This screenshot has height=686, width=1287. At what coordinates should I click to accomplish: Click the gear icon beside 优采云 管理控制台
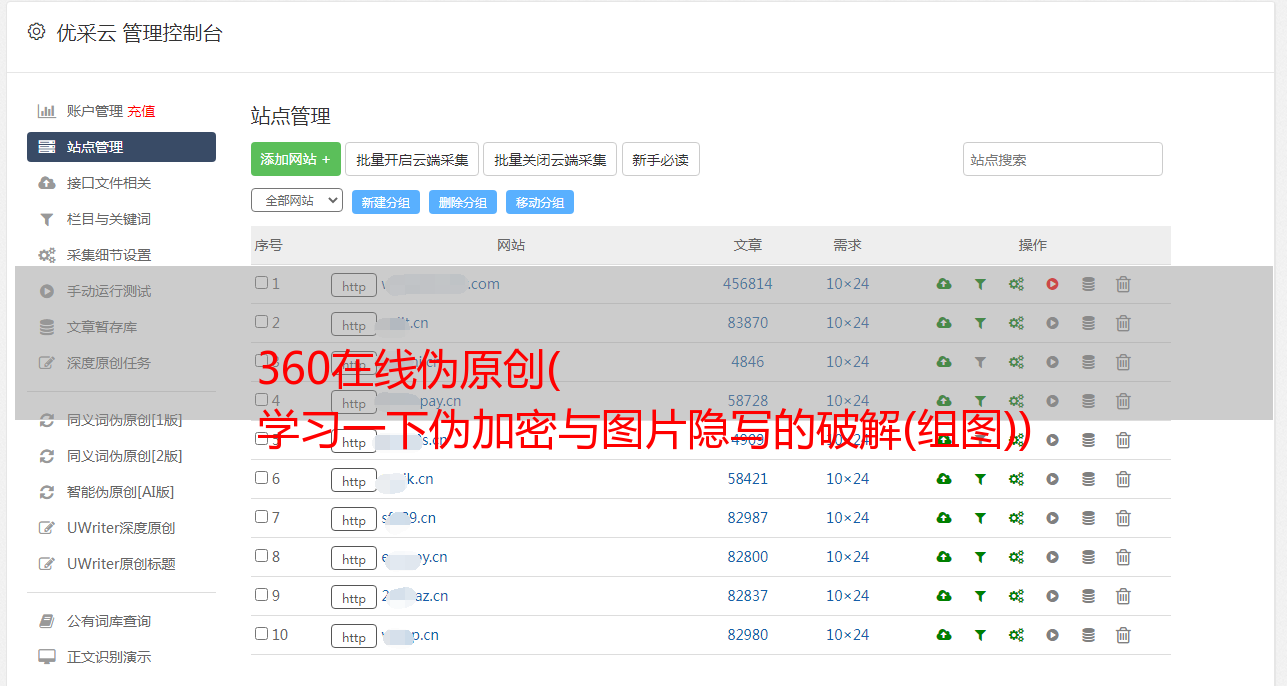coord(37,32)
